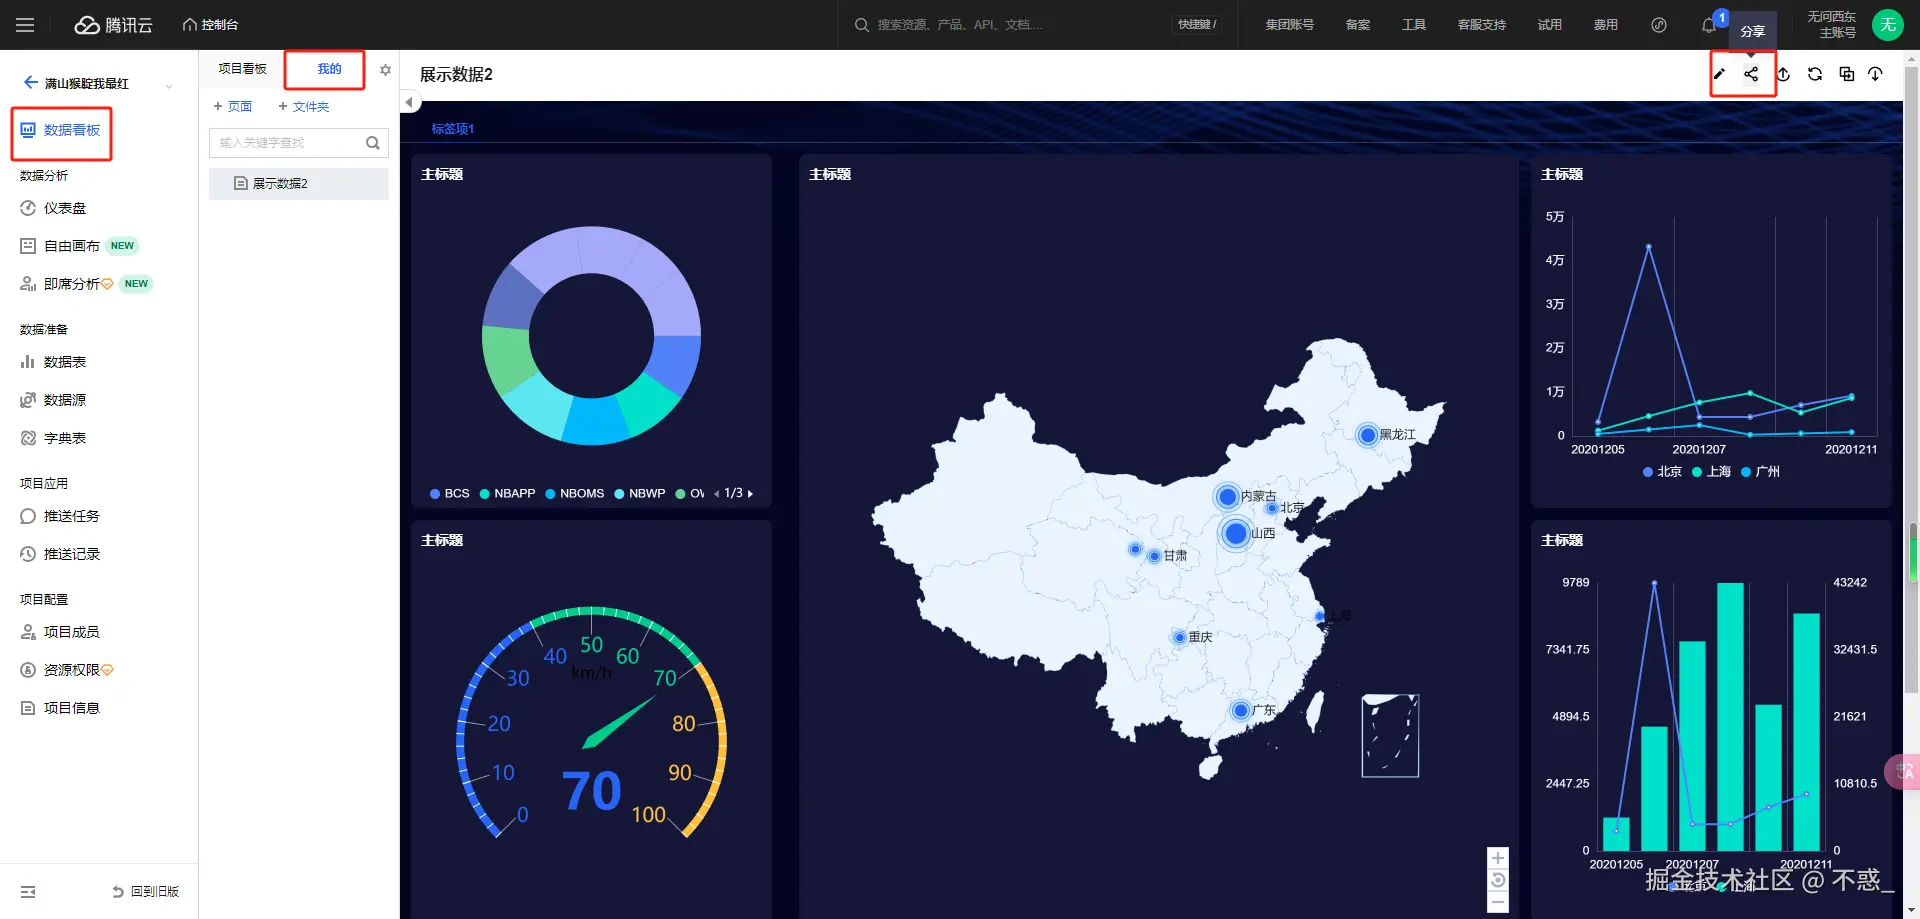Toggle the BCS legend item

[x=449, y=494]
